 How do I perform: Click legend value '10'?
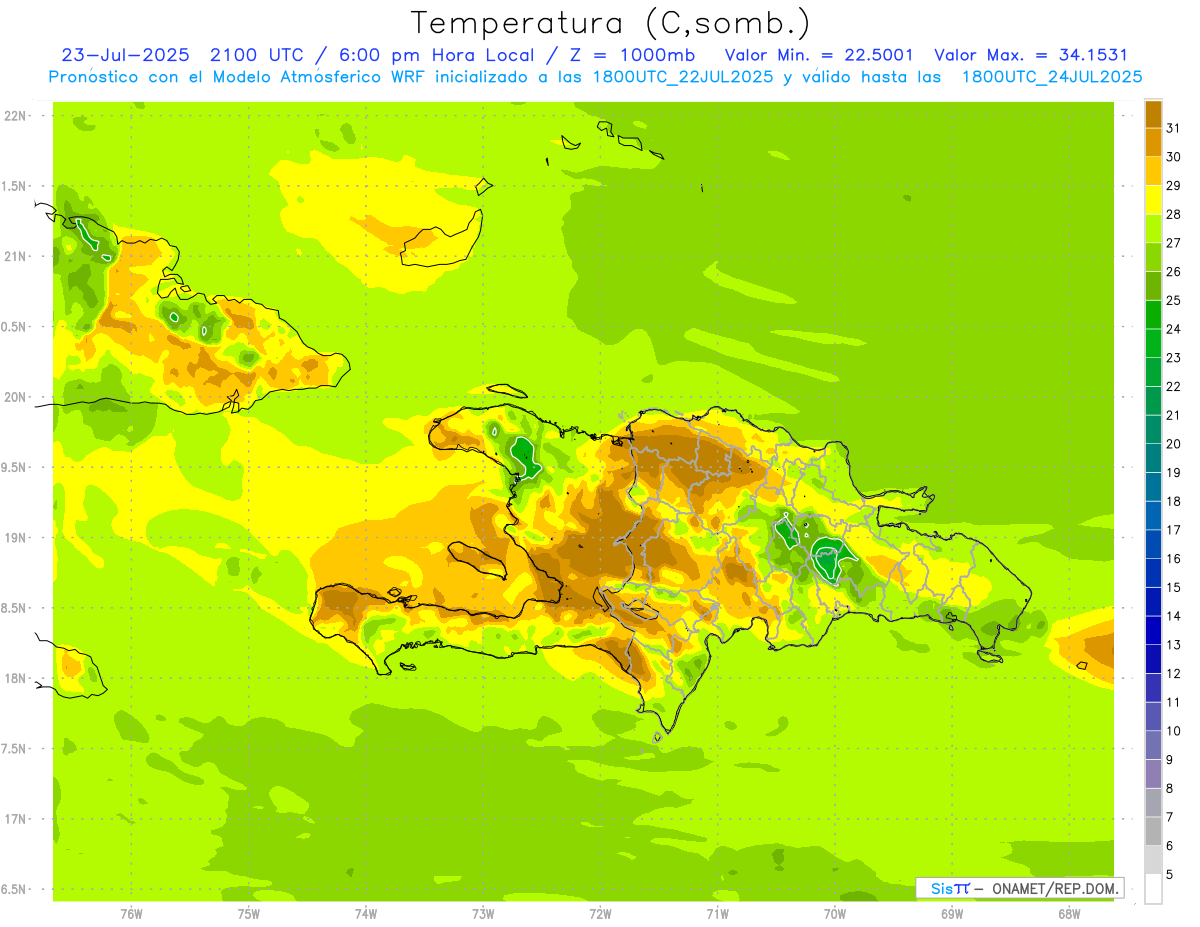click(x=1173, y=731)
